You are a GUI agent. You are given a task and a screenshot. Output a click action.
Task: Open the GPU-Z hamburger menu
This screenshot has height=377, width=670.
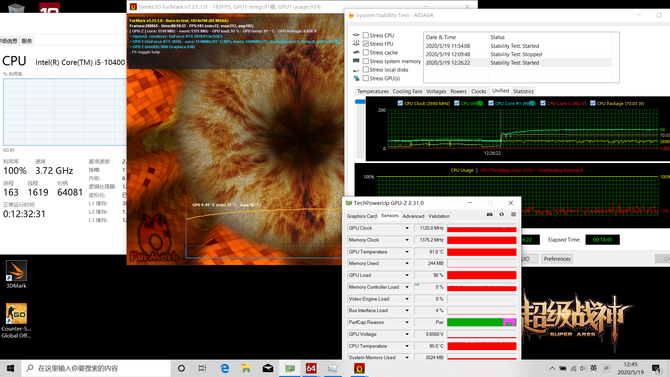point(513,215)
